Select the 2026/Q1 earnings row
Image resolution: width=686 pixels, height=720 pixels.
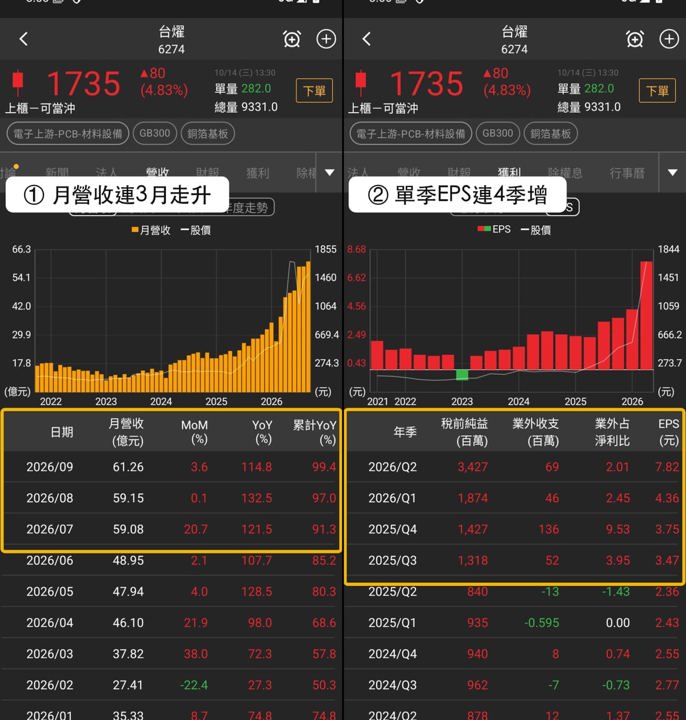(514, 498)
